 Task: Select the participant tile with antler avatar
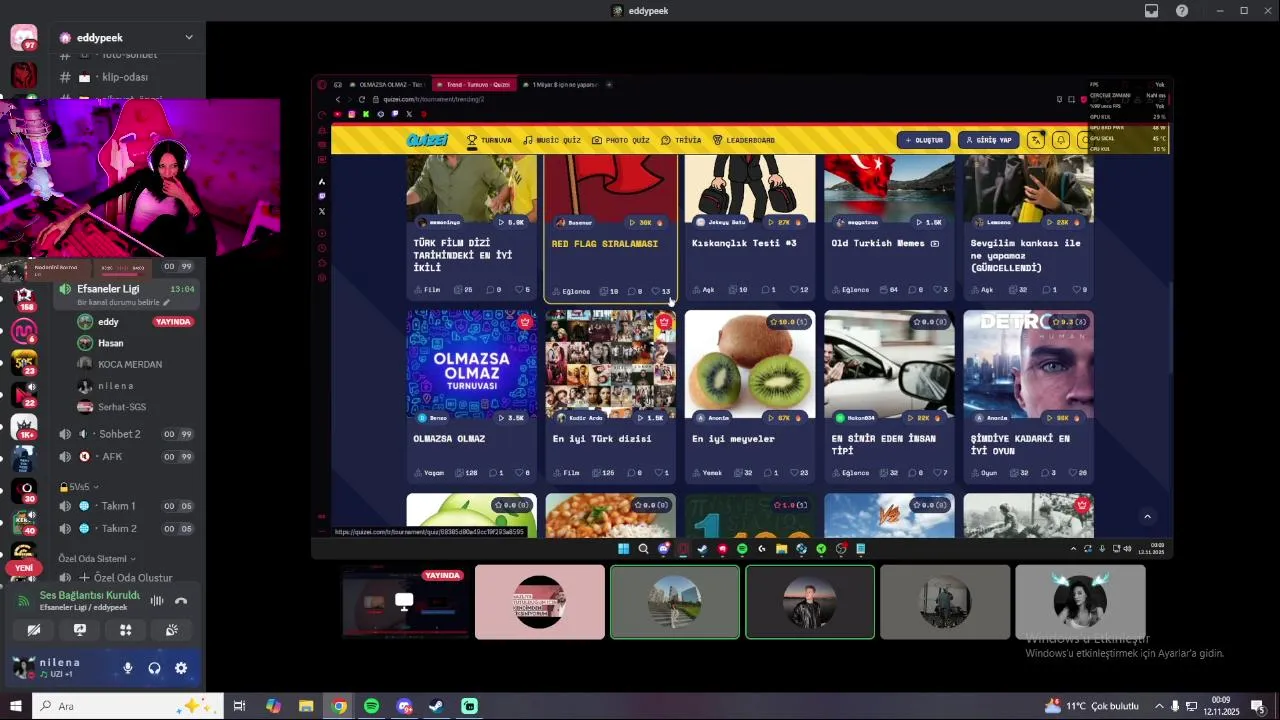pyautogui.click(x=1080, y=602)
